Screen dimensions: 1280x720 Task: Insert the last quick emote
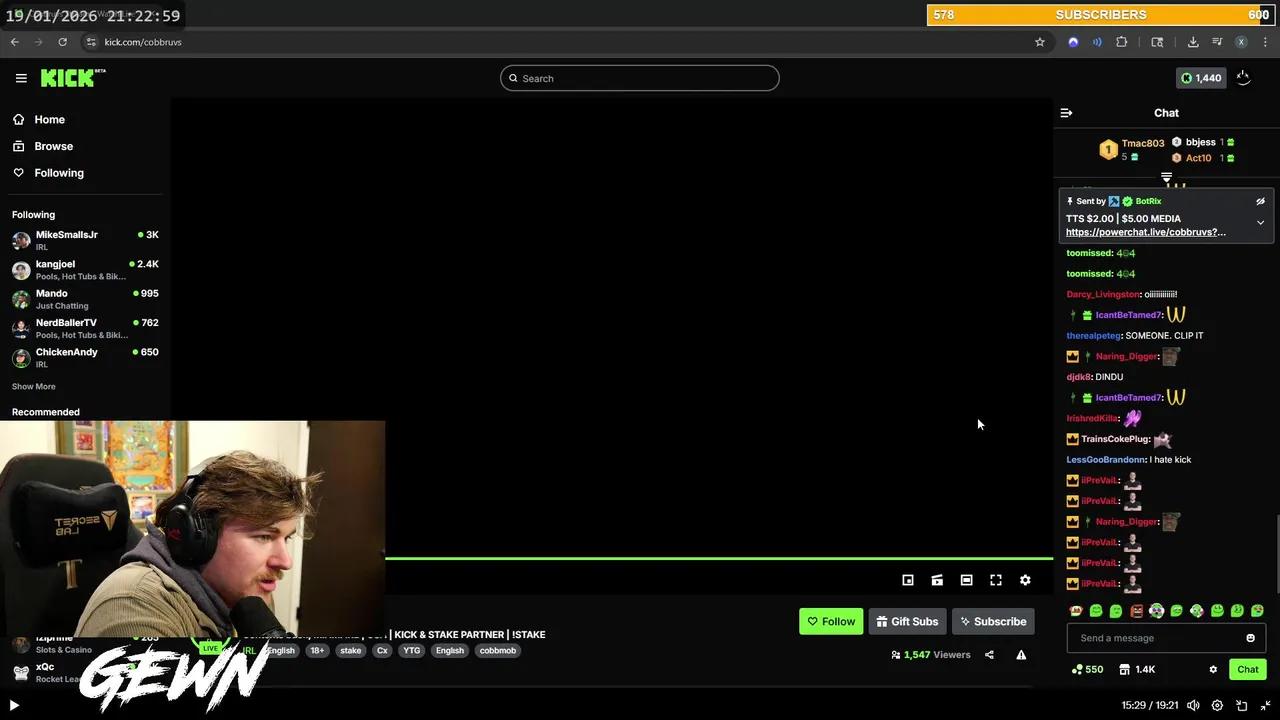[1257, 611]
